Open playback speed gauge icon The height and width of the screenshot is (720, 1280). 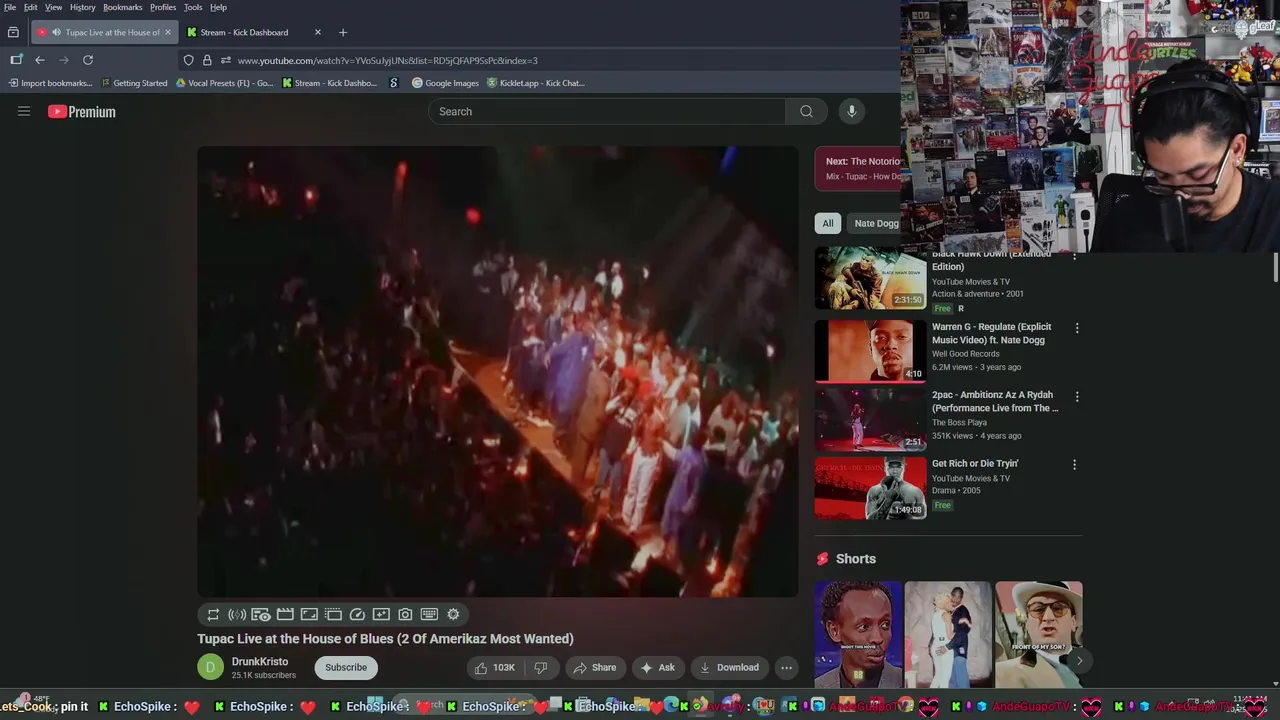[357, 615]
